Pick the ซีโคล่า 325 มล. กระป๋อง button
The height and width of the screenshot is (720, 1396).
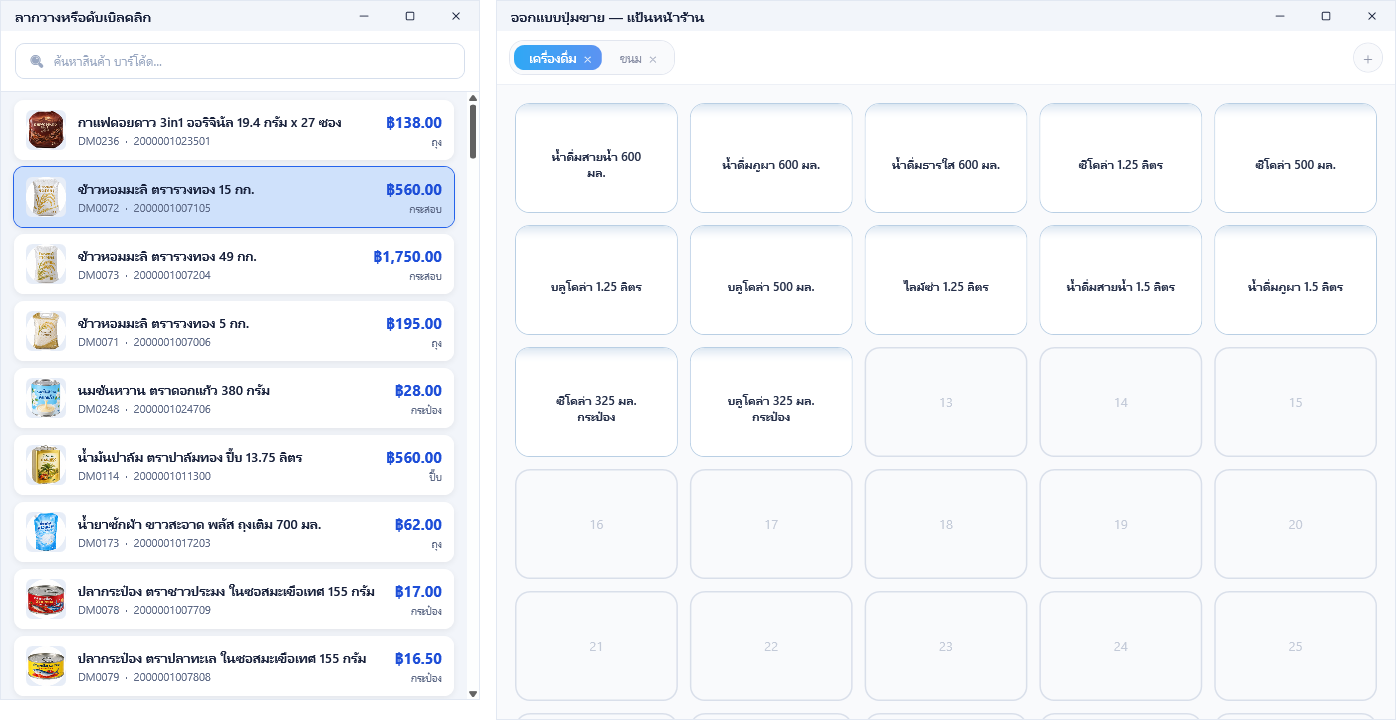point(596,402)
